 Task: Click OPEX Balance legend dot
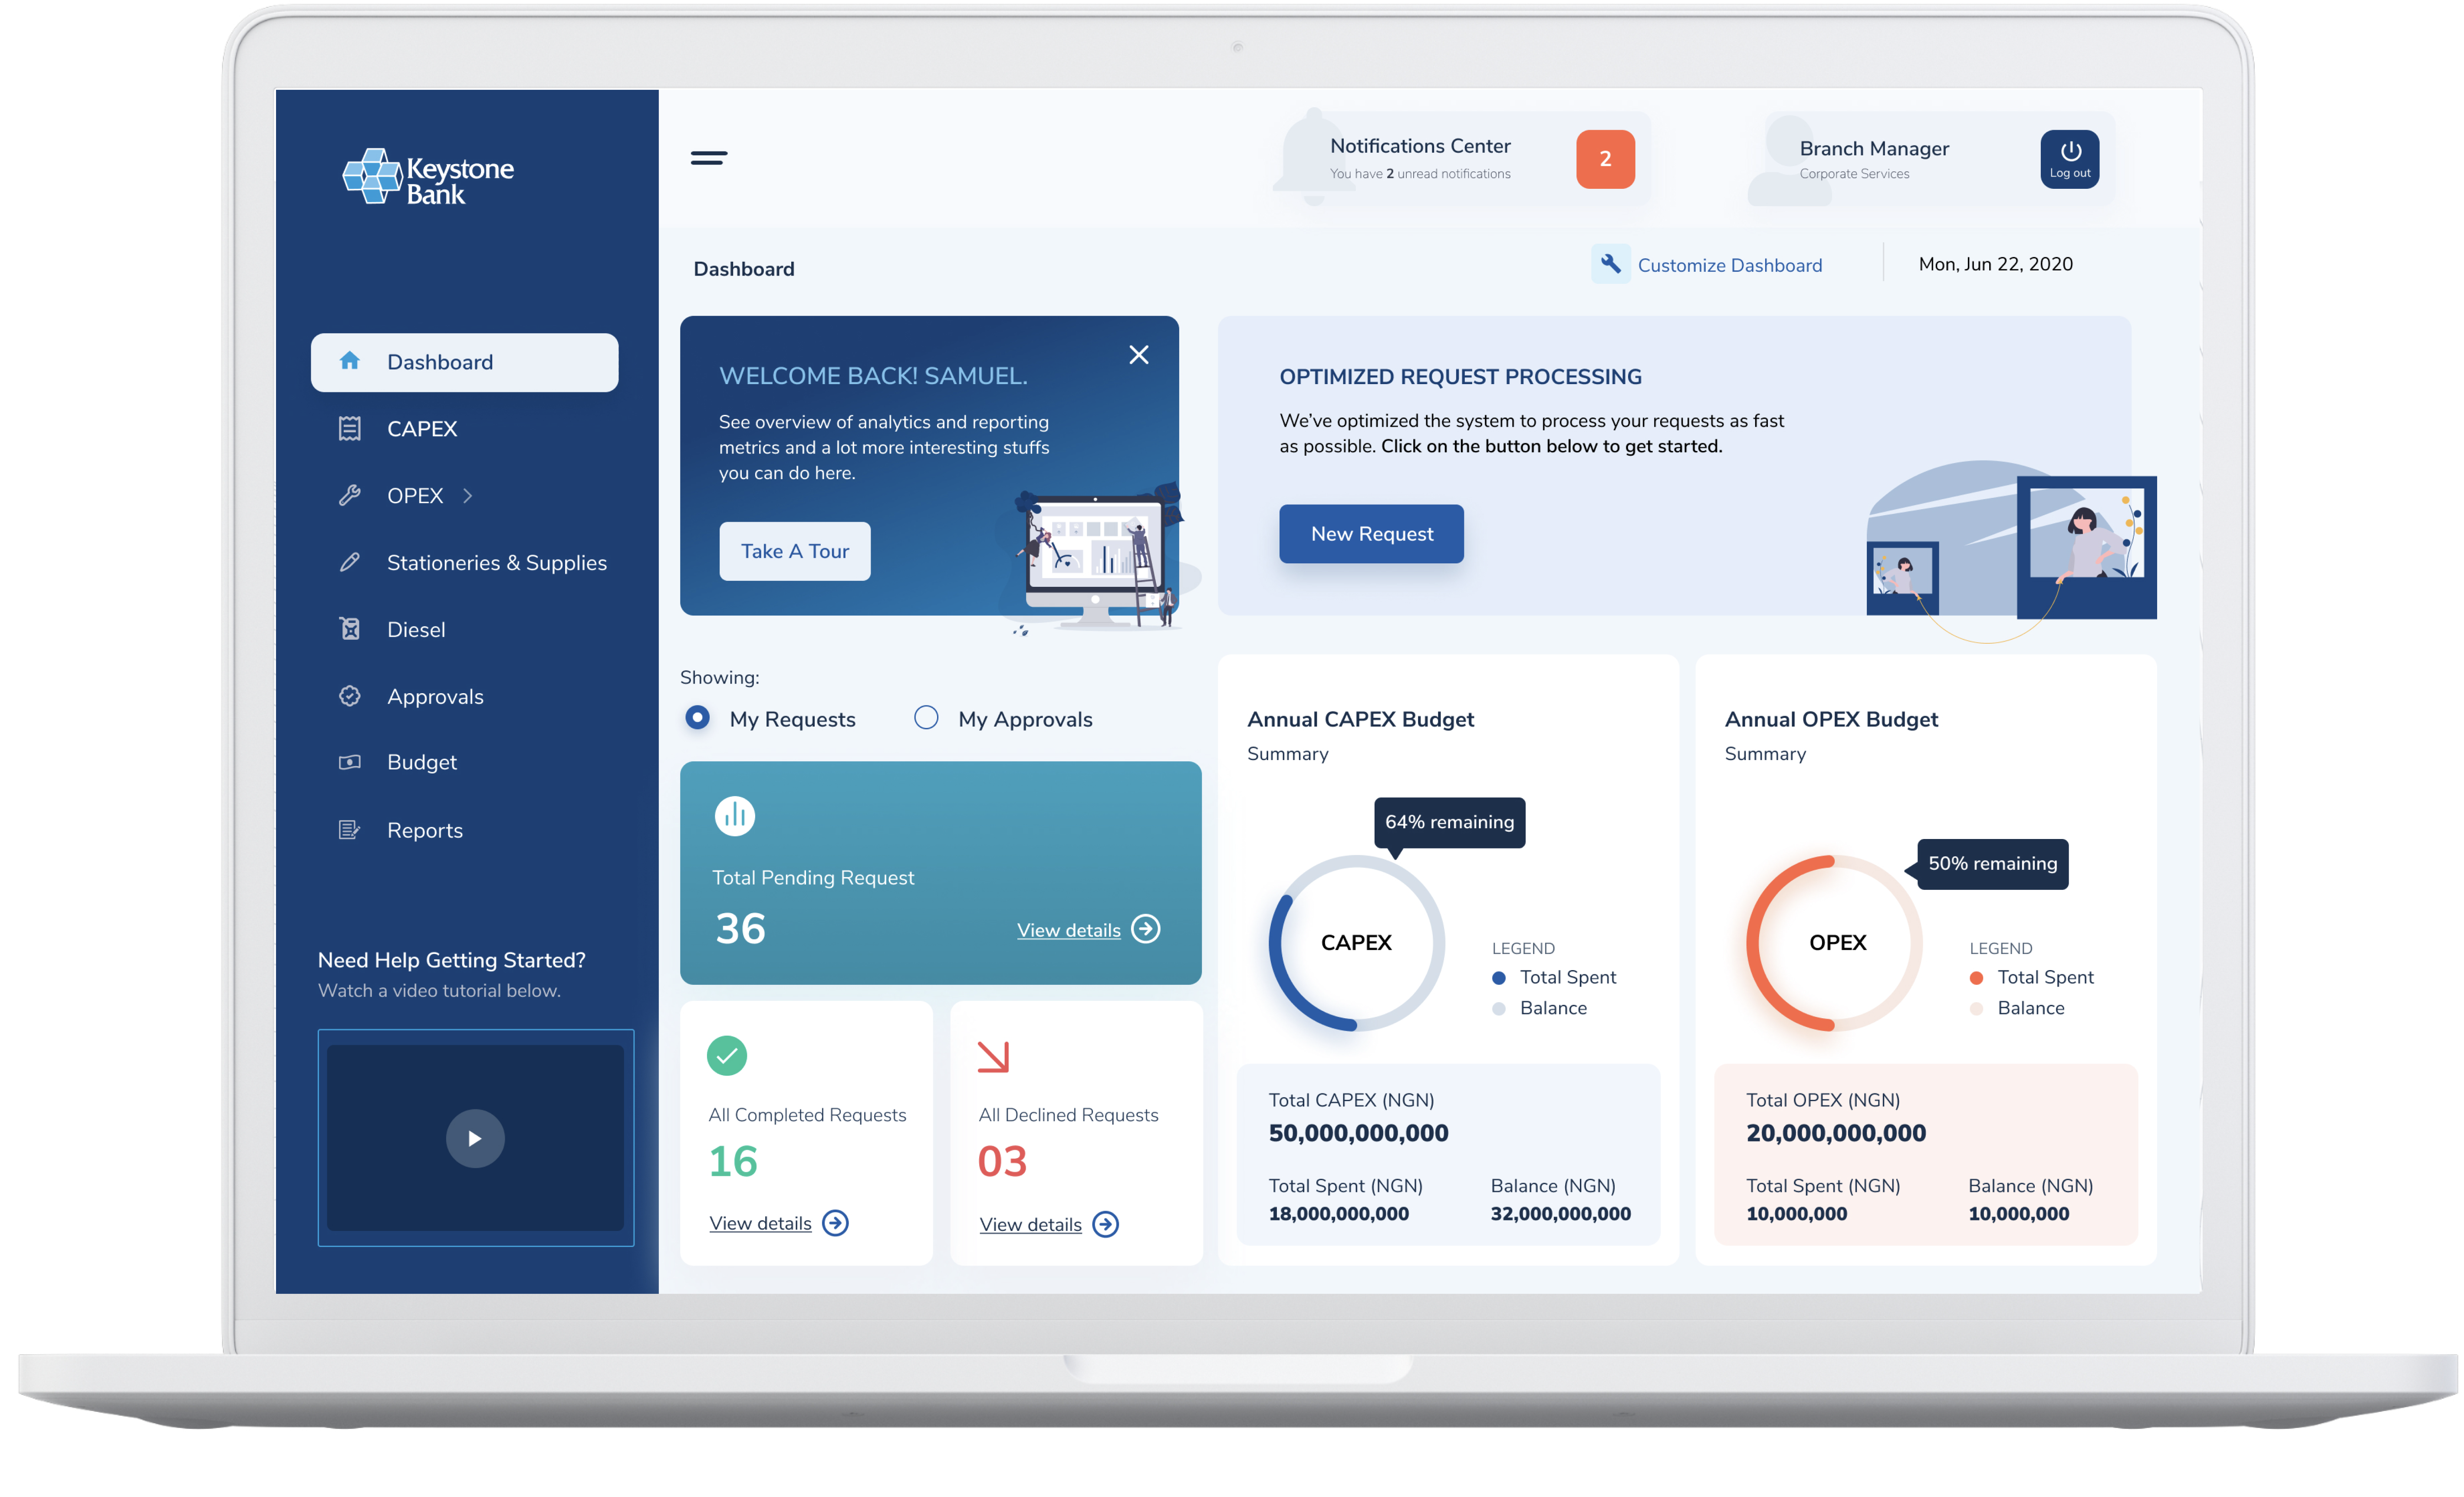click(x=1976, y=1009)
